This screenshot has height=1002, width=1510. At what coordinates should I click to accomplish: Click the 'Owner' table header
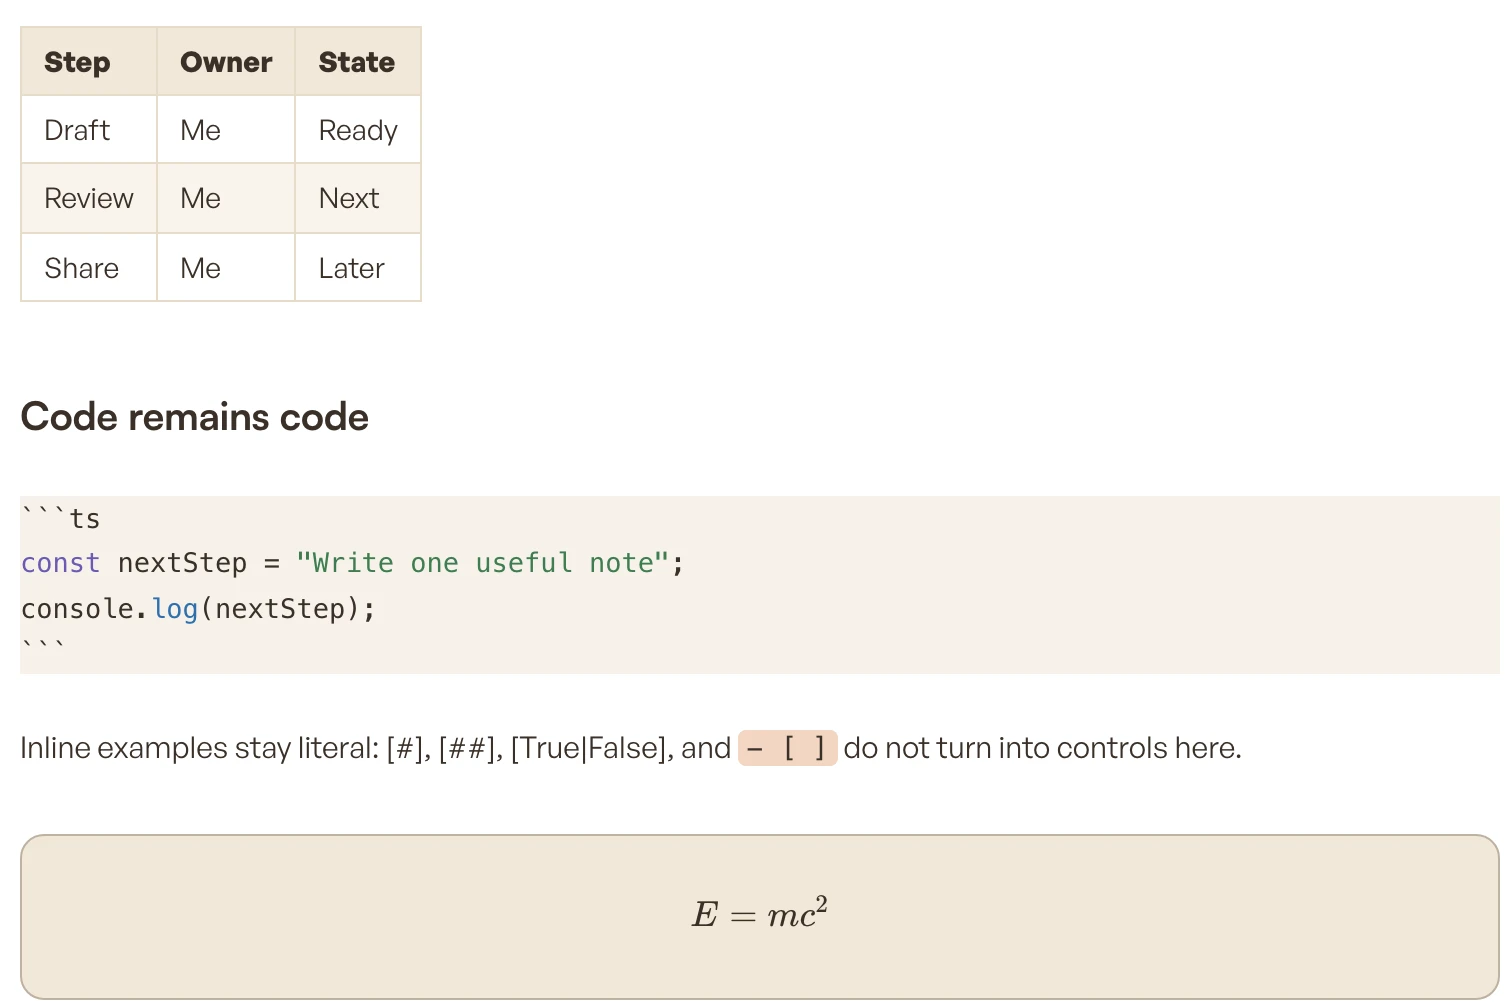(x=226, y=62)
